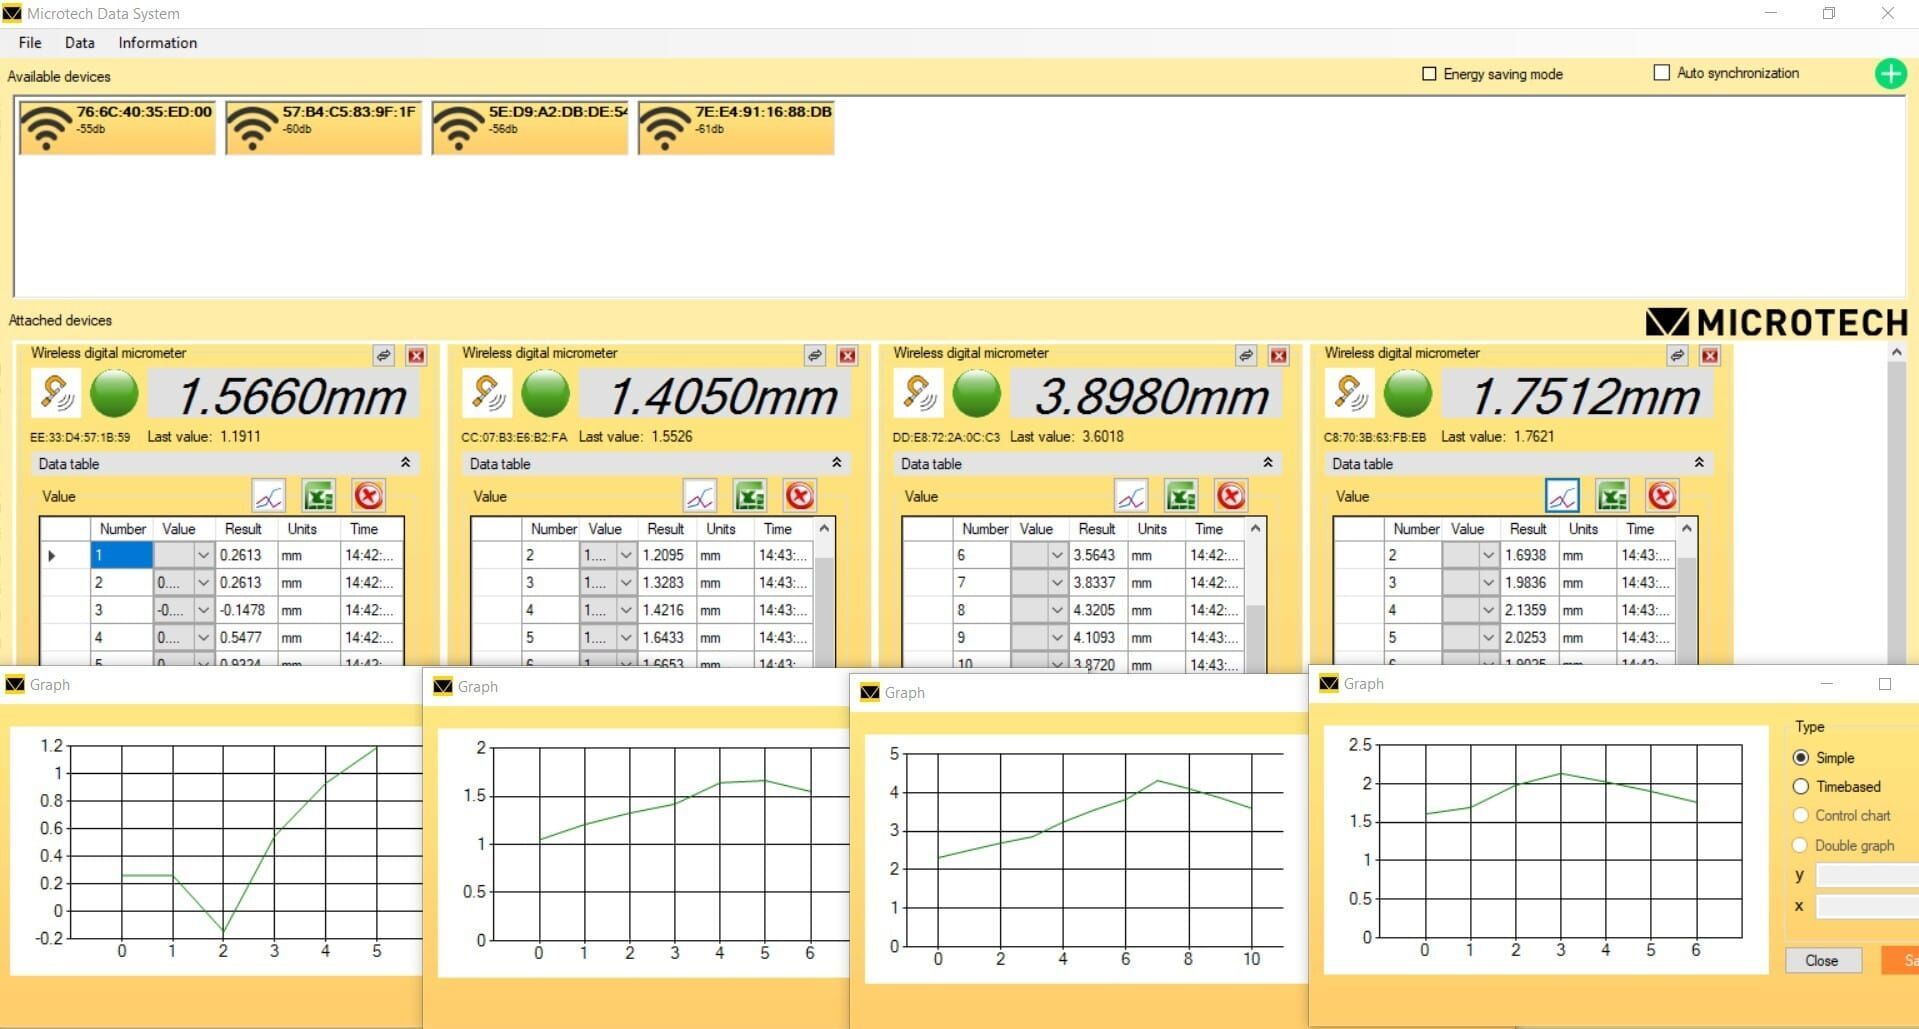Remove micrometer CC:07:B3:E6:B2:FA with red X
The image size is (1919, 1029).
(x=847, y=355)
